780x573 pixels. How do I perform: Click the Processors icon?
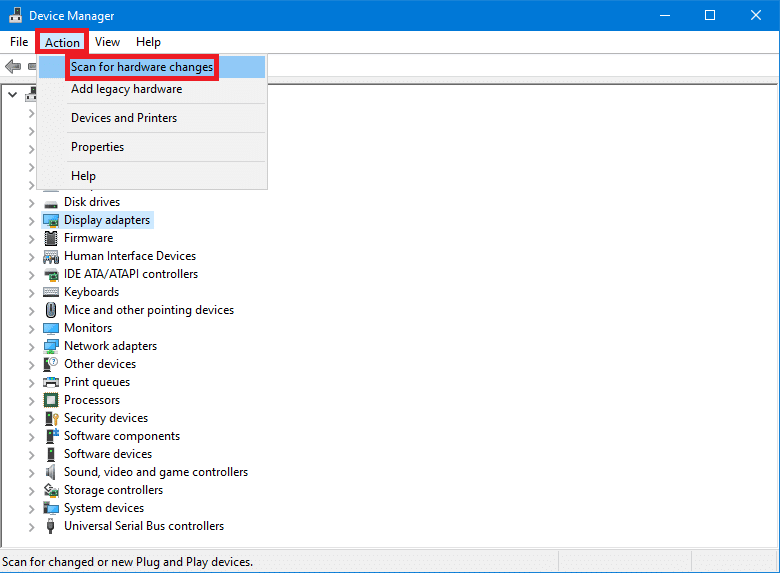click(51, 400)
